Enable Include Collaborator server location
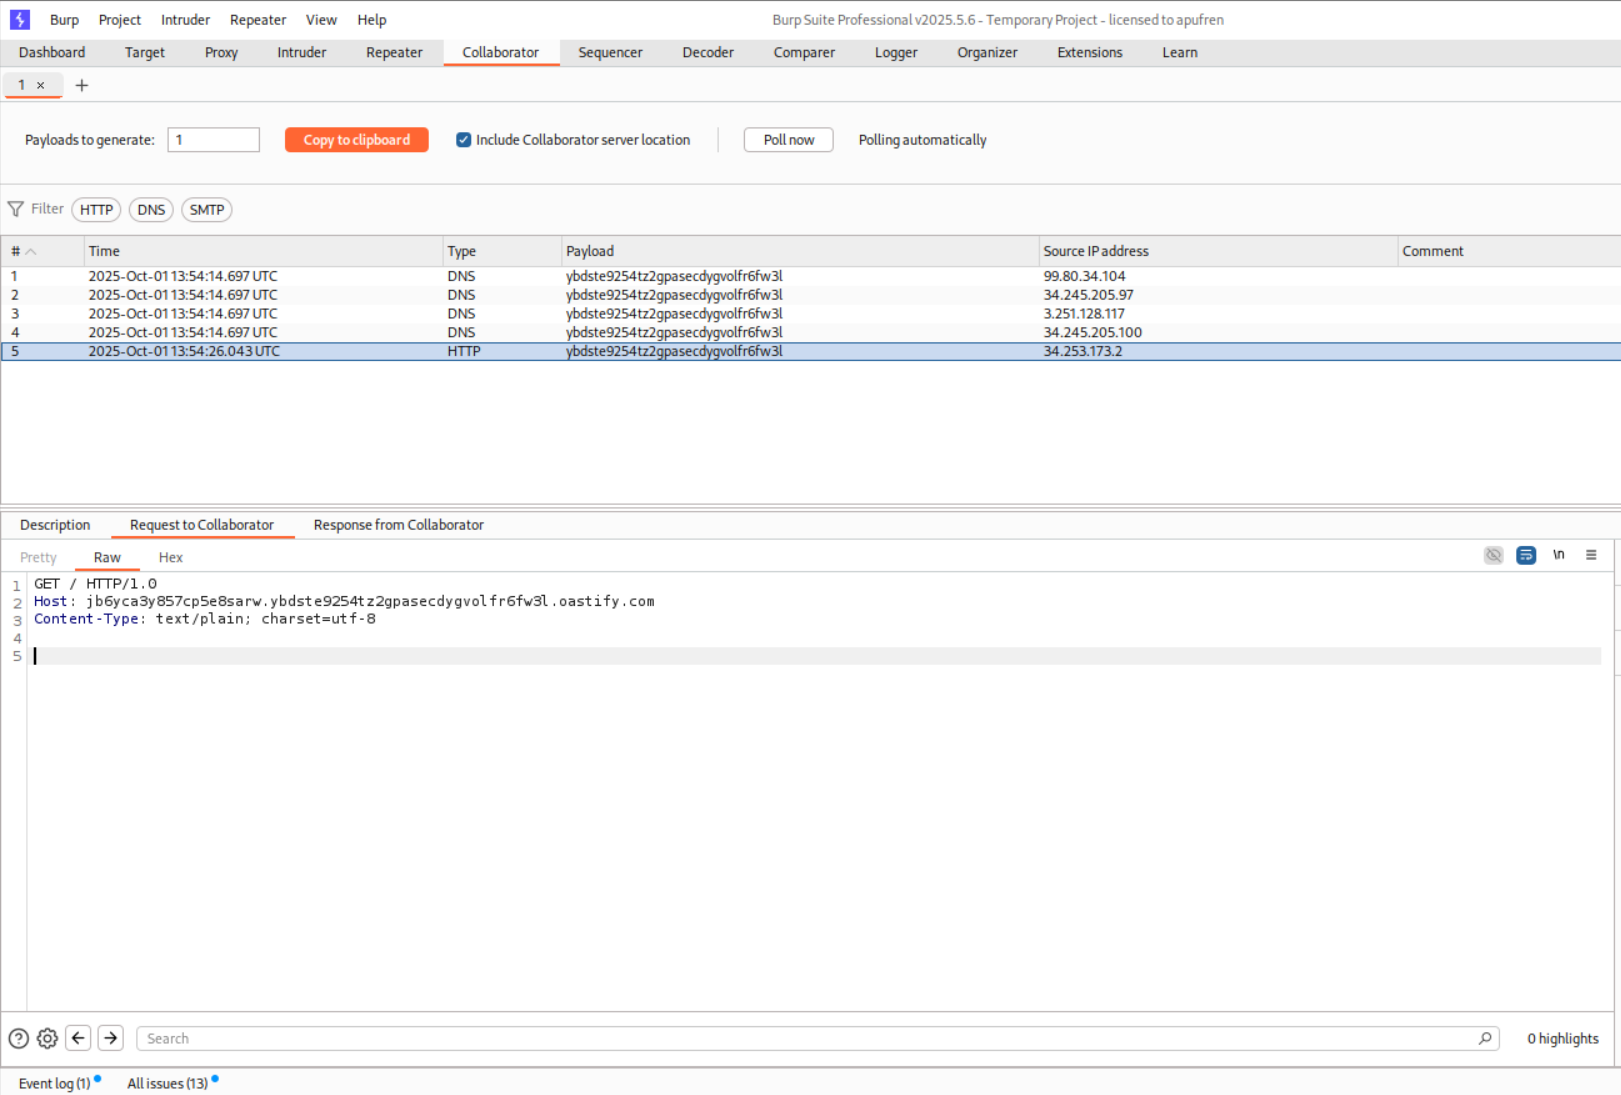Viewport: 1621px width, 1095px height. (x=463, y=139)
